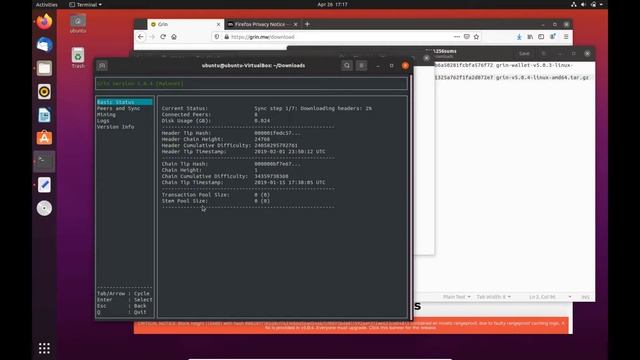Screen dimensions: 640x360
Task: Open the Text Editor dock icon
Action: click(x=44, y=185)
